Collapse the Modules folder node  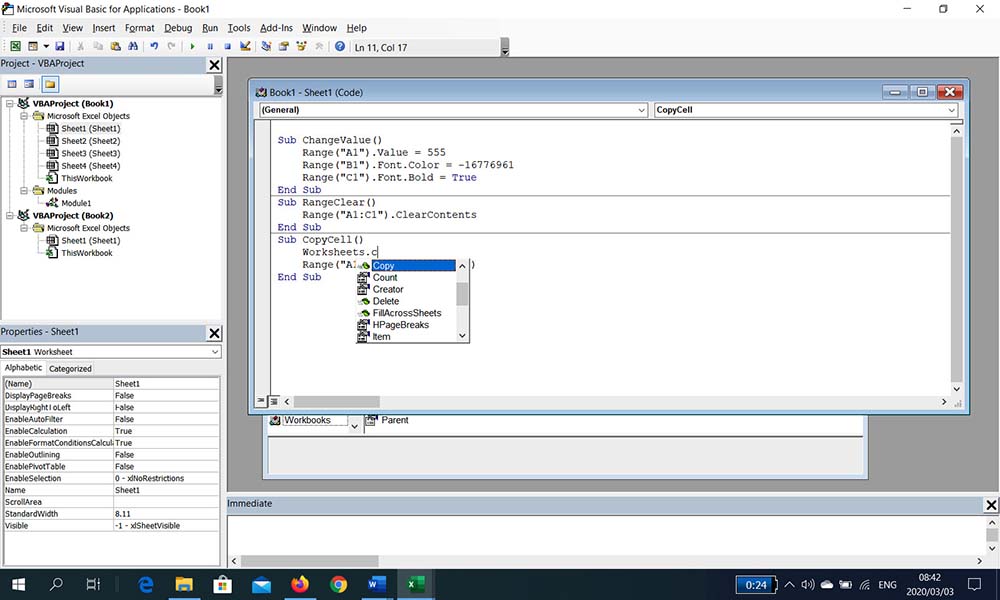(x=24, y=191)
